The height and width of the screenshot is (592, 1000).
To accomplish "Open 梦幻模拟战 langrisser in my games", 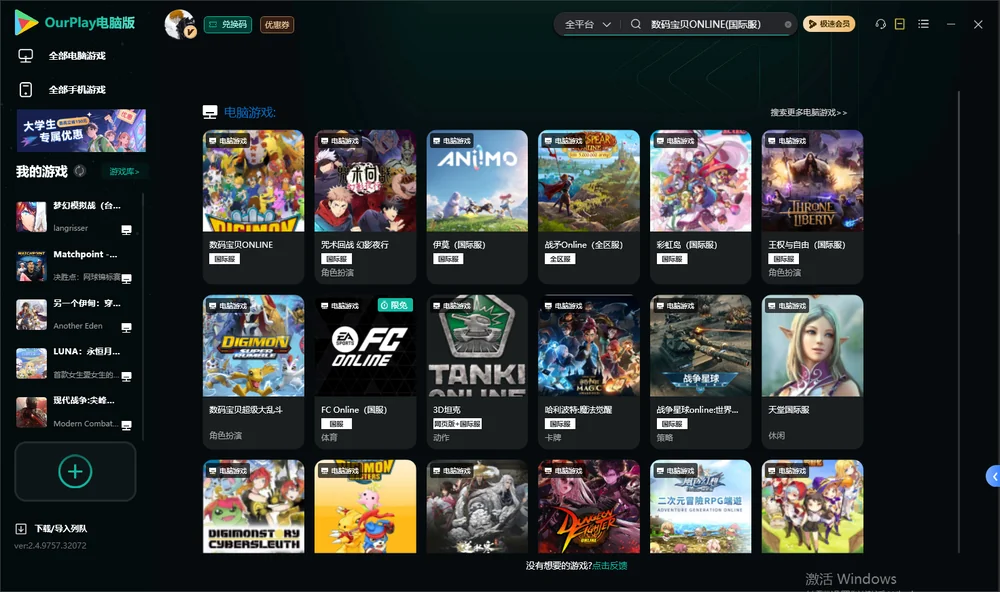I will 75,217.
